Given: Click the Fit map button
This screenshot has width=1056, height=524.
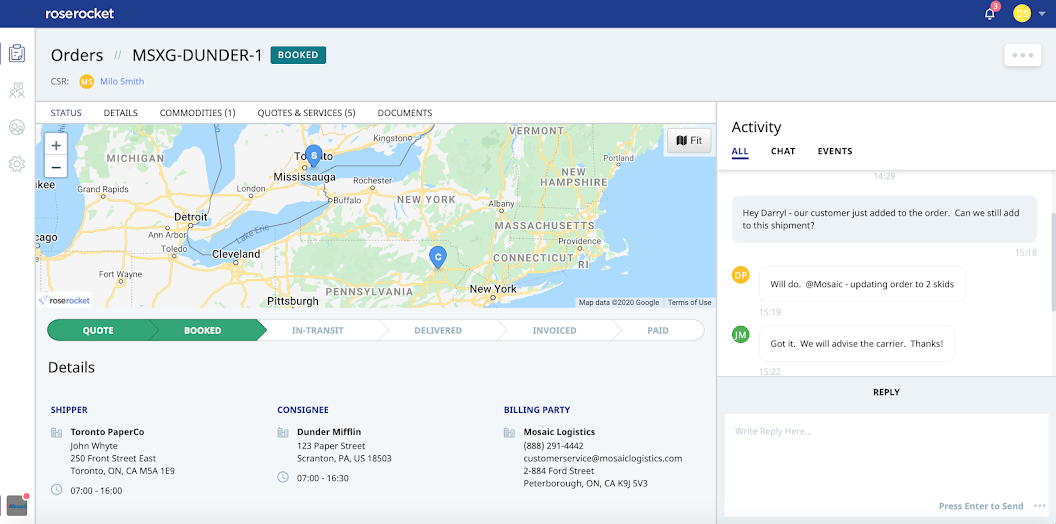Looking at the screenshot, I should coord(689,141).
